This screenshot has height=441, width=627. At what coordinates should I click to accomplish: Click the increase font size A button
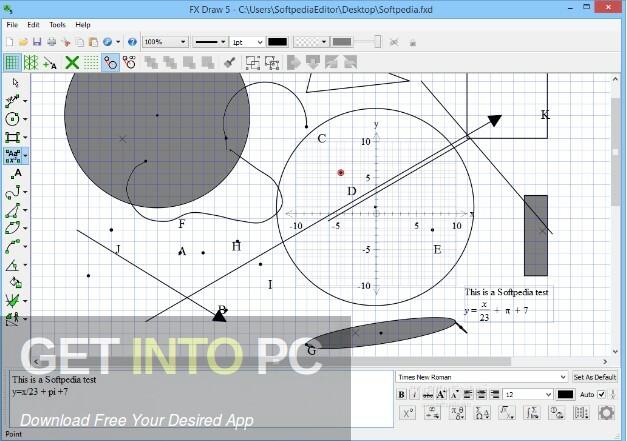coord(441,395)
